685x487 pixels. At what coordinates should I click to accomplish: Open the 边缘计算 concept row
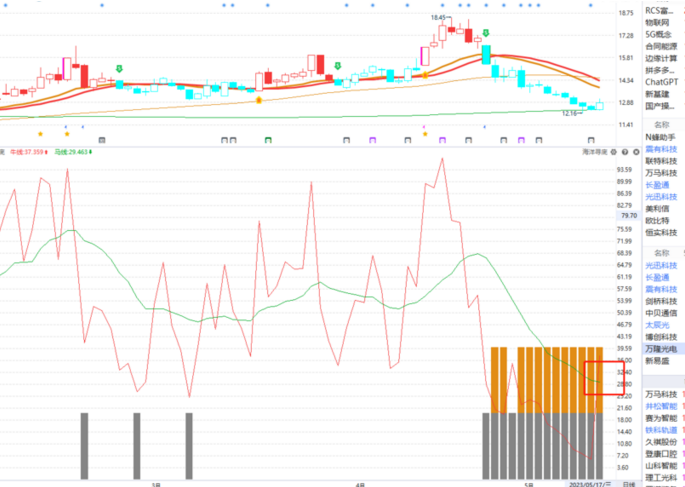(662, 59)
